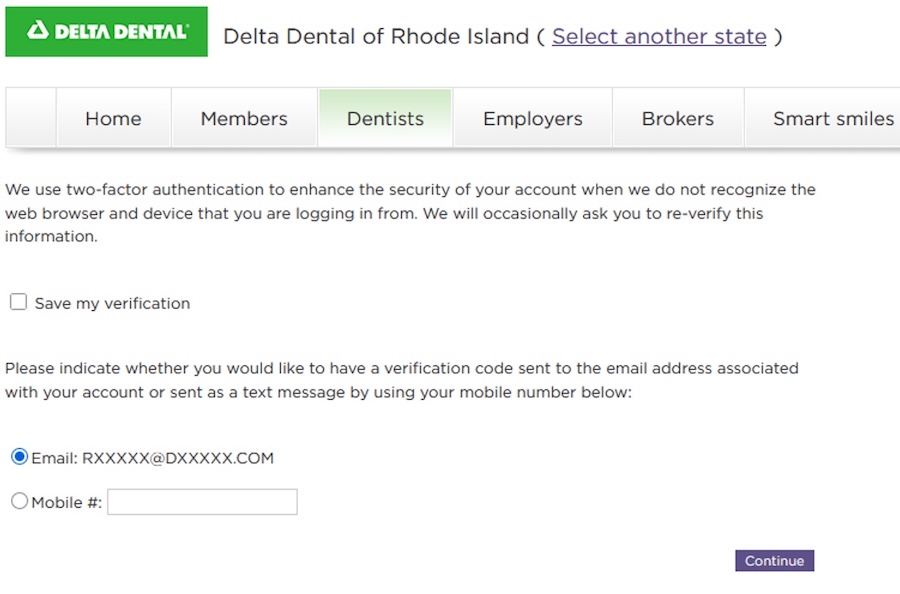The width and height of the screenshot is (900, 594).
Task: Click the green Delta Dental logo
Action: click(x=106, y=32)
